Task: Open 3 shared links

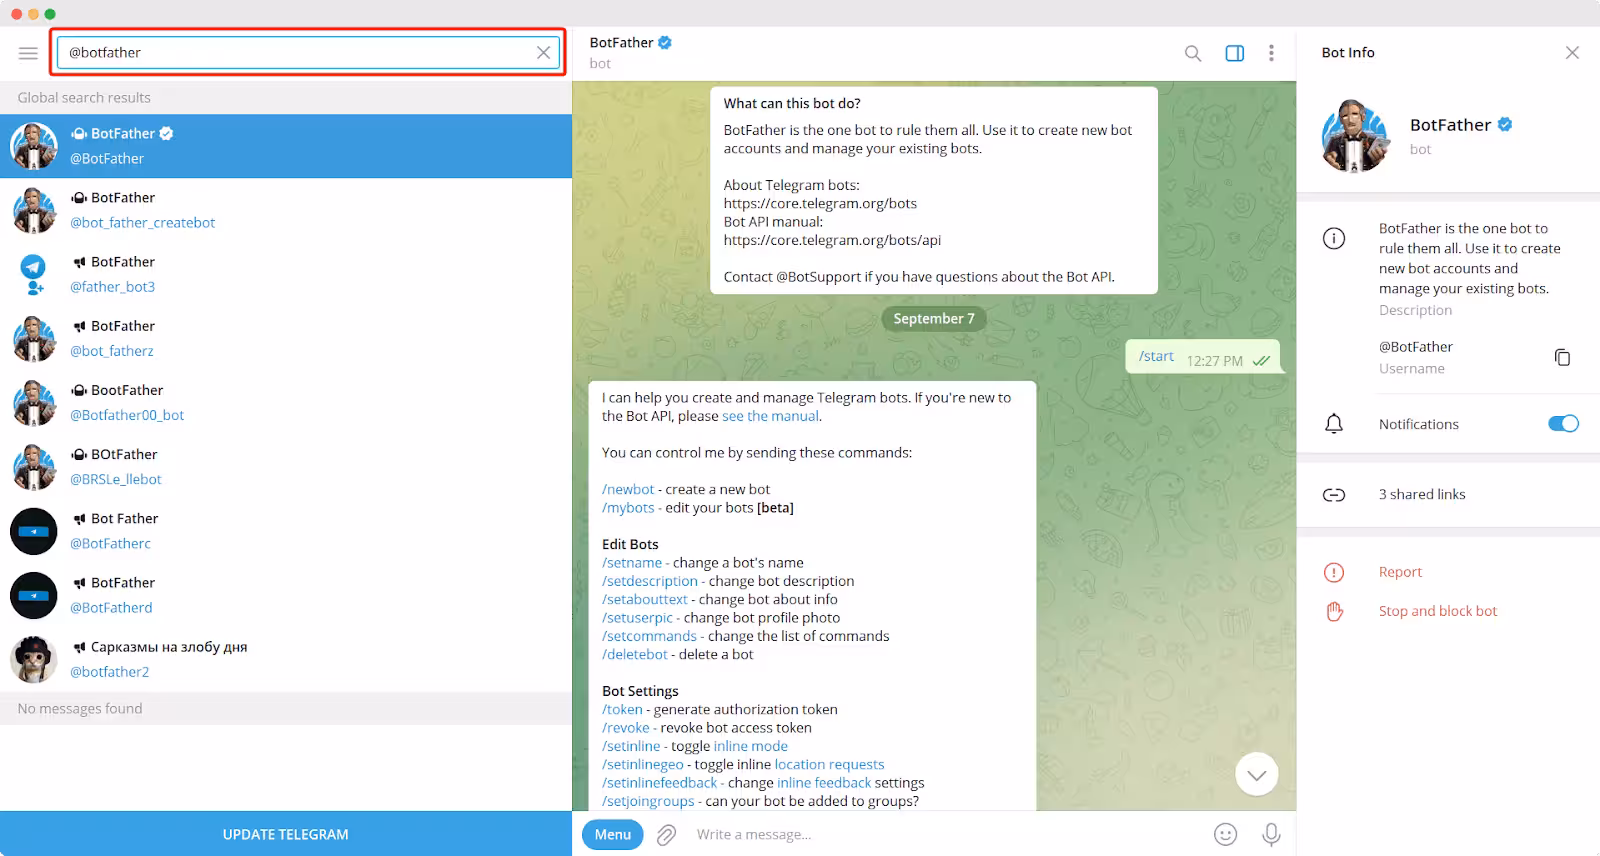Action: click(x=1422, y=495)
